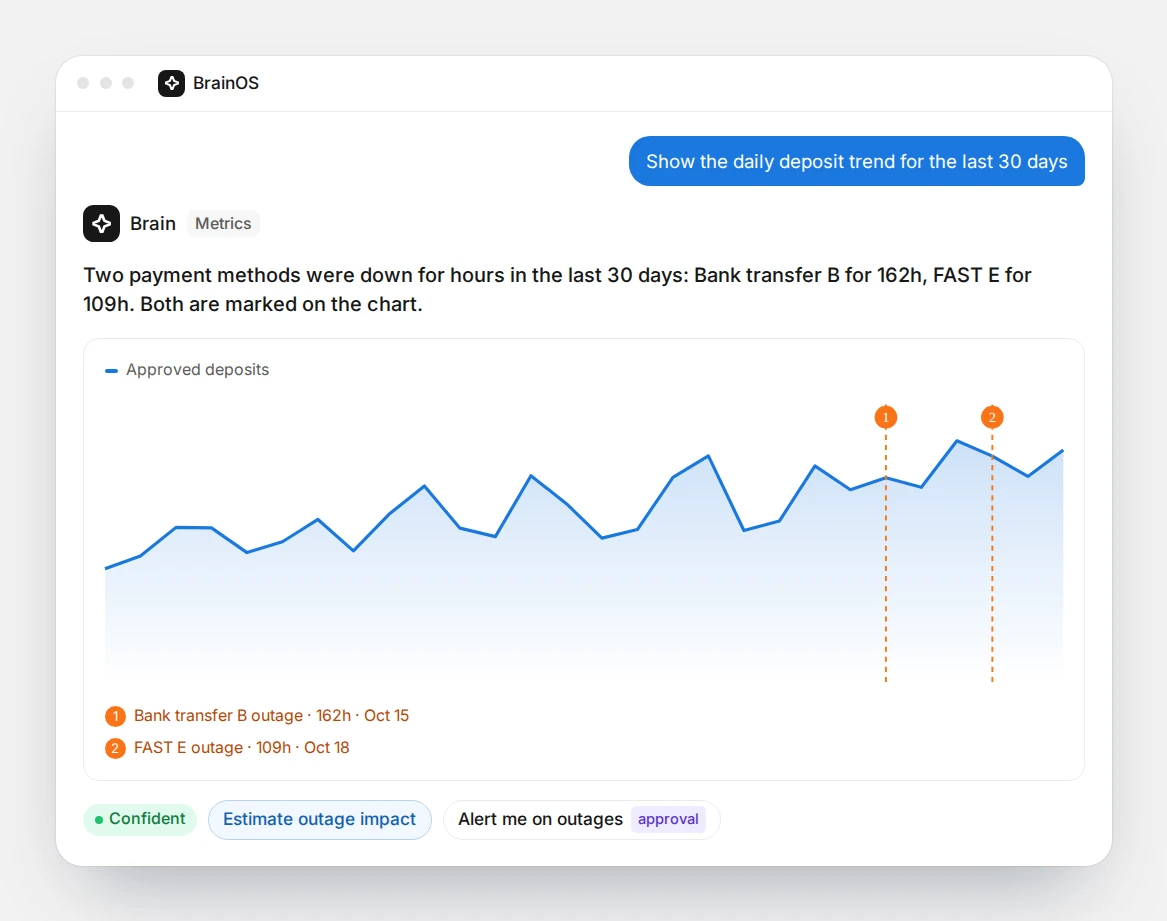Click the green dot in Confident pill
1167x921 pixels.
[99, 820]
